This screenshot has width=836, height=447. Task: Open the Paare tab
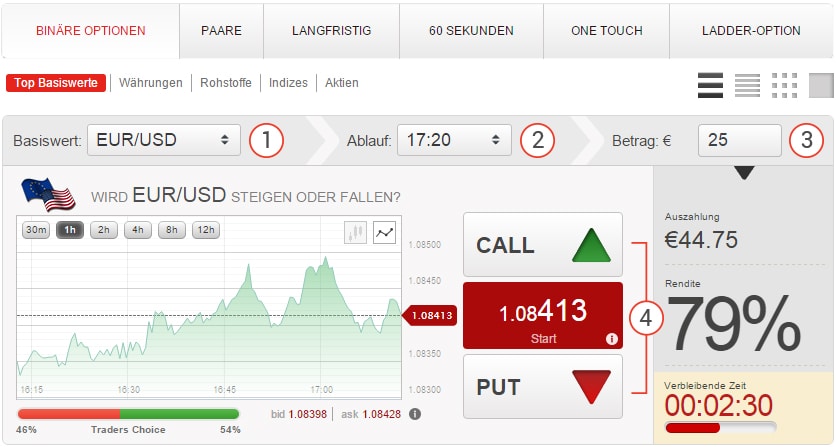pyautogui.click(x=221, y=31)
